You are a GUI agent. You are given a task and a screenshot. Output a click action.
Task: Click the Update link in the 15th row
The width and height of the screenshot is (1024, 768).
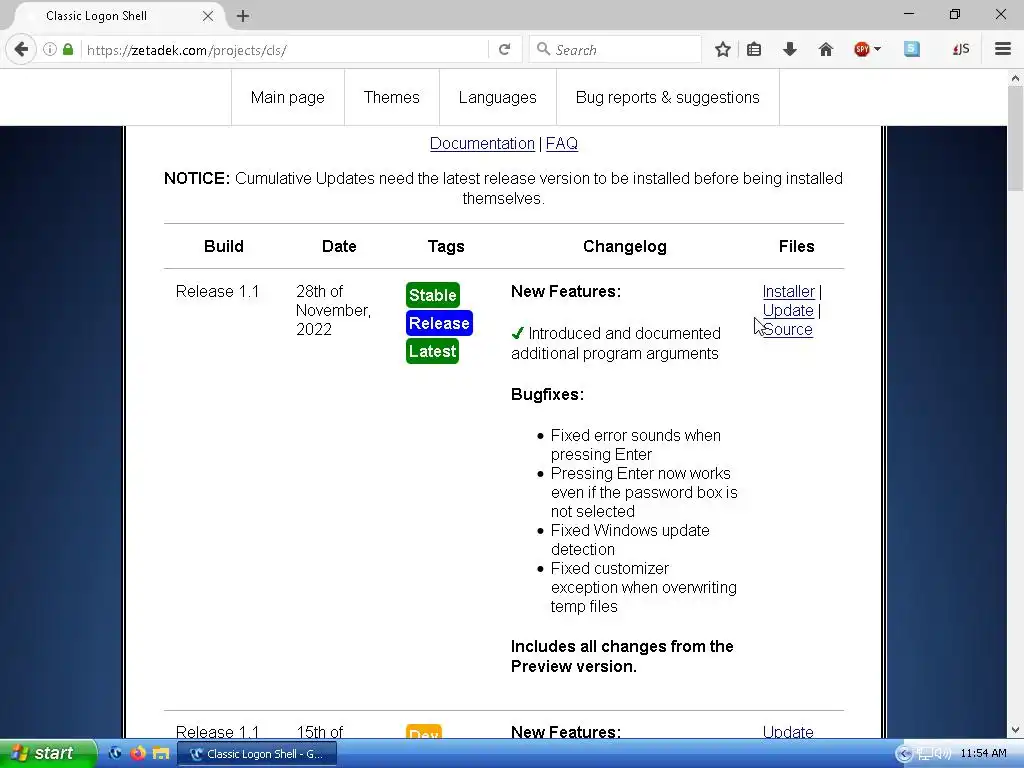tap(788, 732)
